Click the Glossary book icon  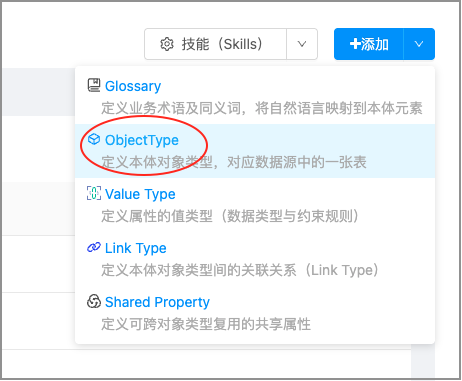tap(94, 85)
